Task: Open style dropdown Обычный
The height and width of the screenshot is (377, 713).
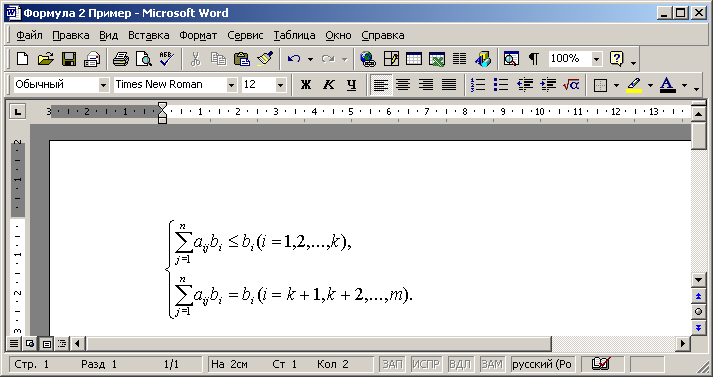Action: [x=104, y=85]
